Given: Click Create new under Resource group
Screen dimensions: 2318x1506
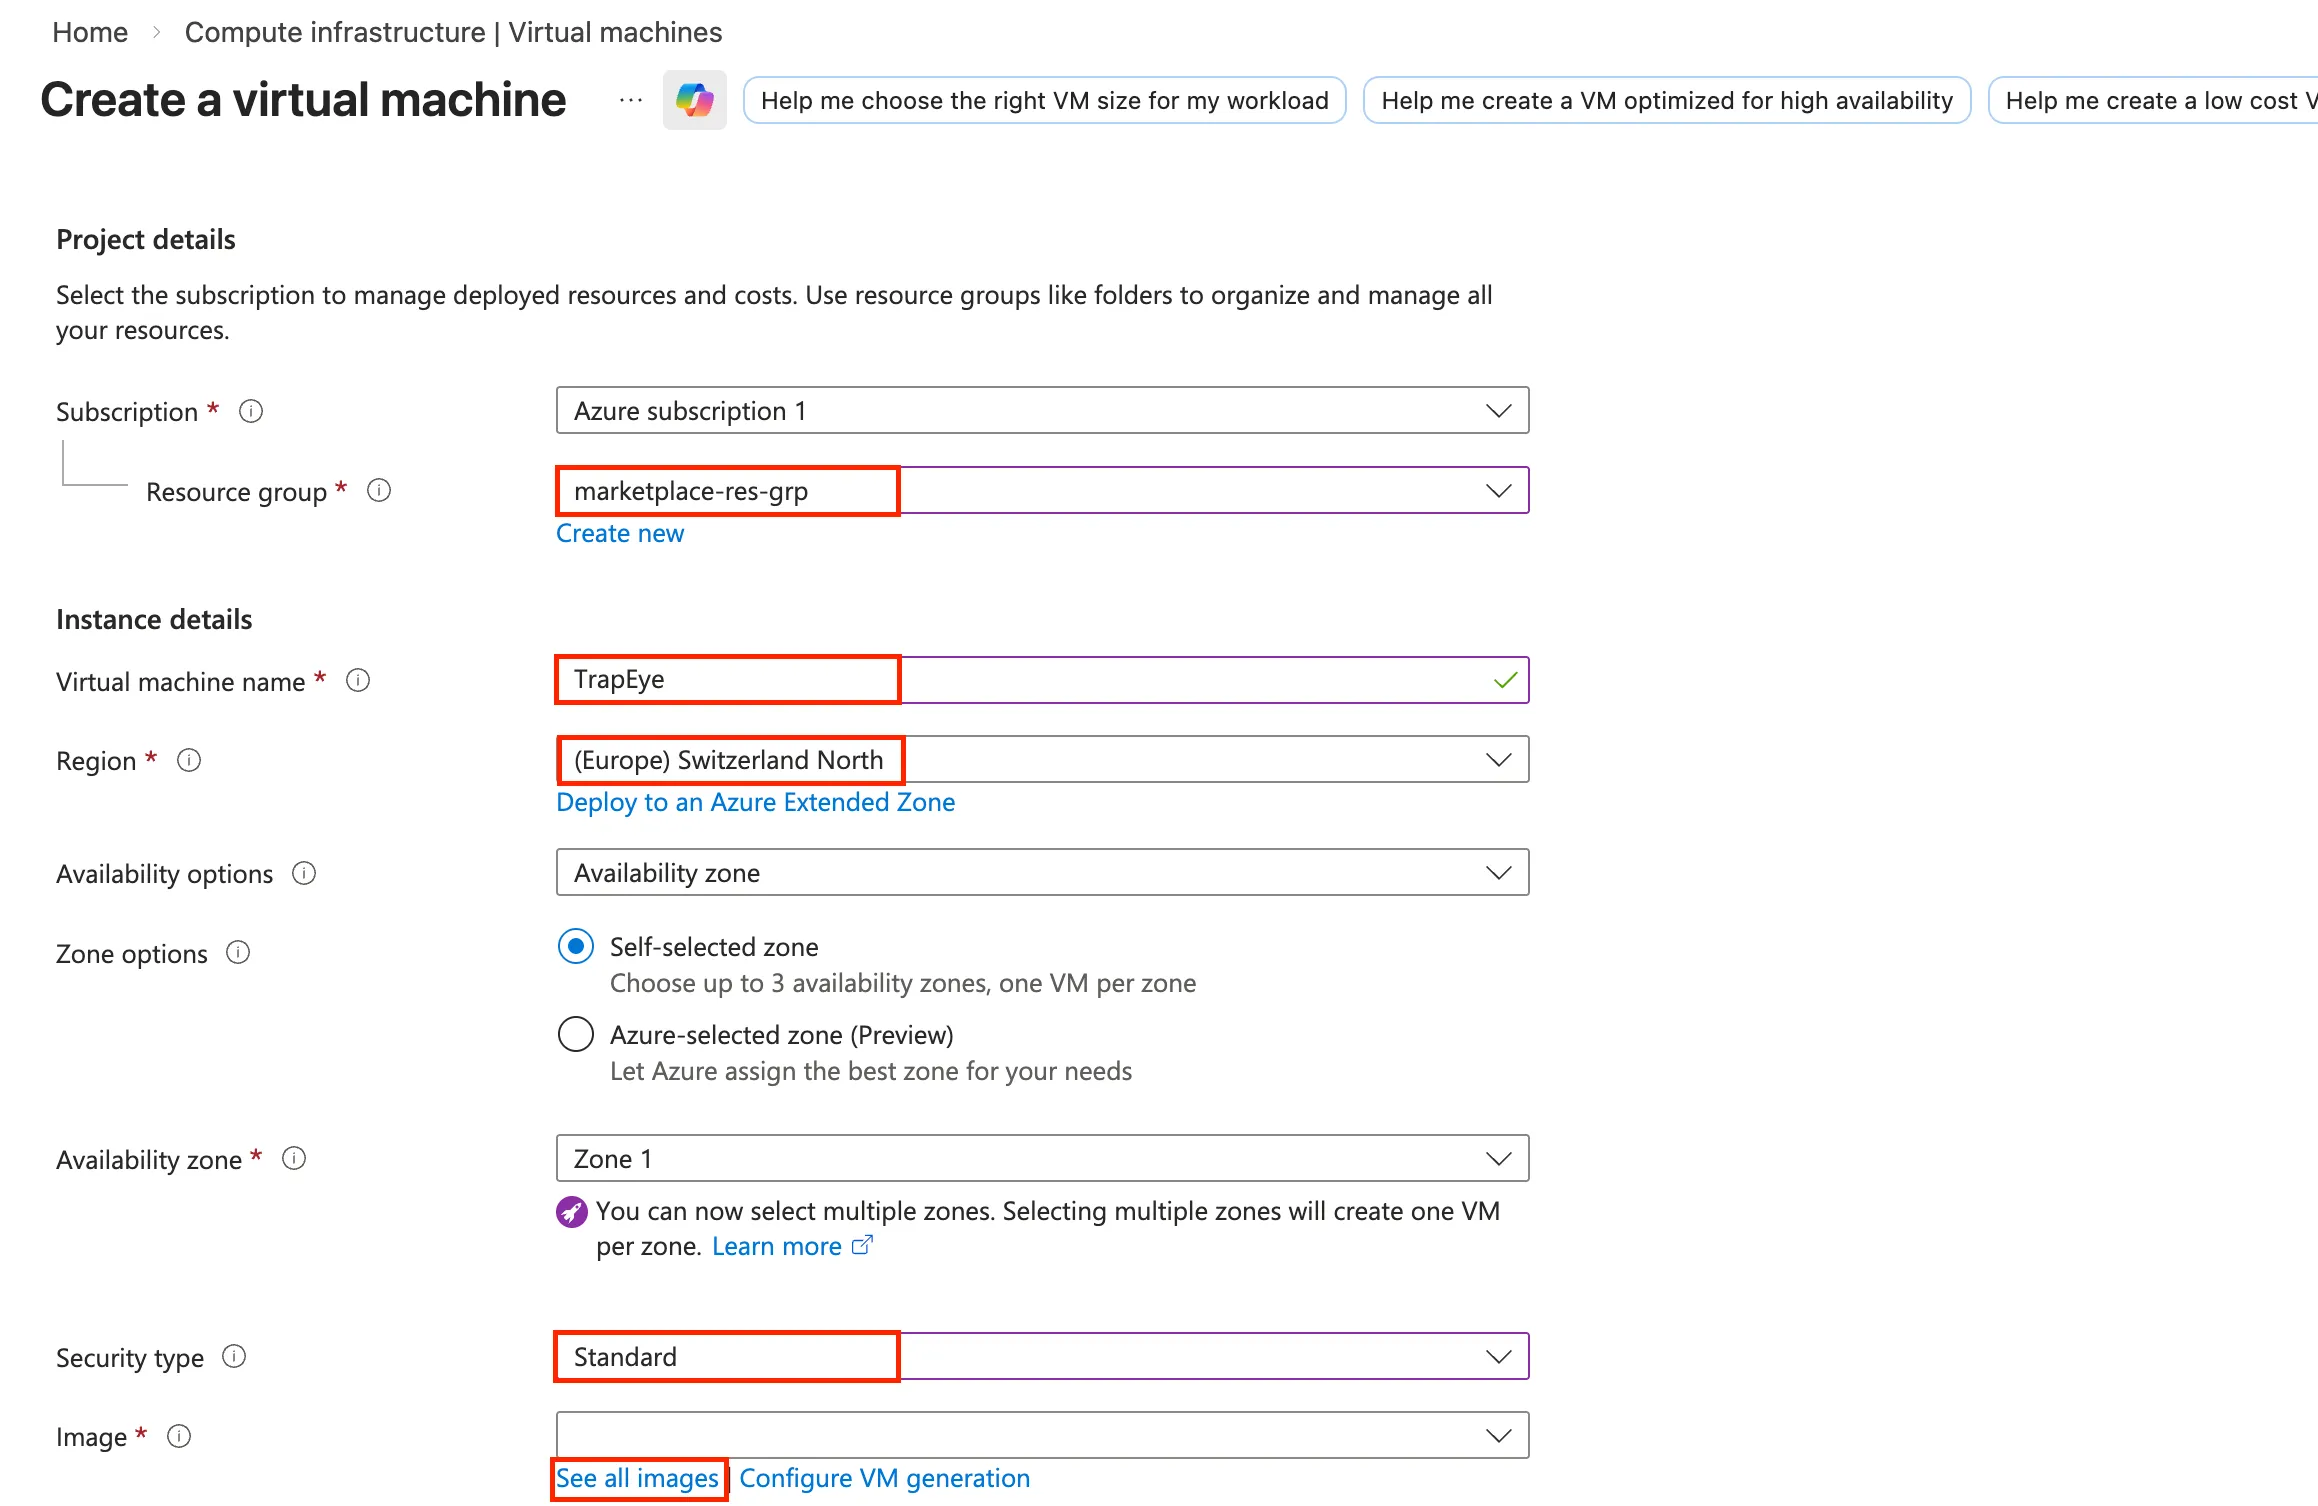Looking at the screenshot, I should [619, 533].
